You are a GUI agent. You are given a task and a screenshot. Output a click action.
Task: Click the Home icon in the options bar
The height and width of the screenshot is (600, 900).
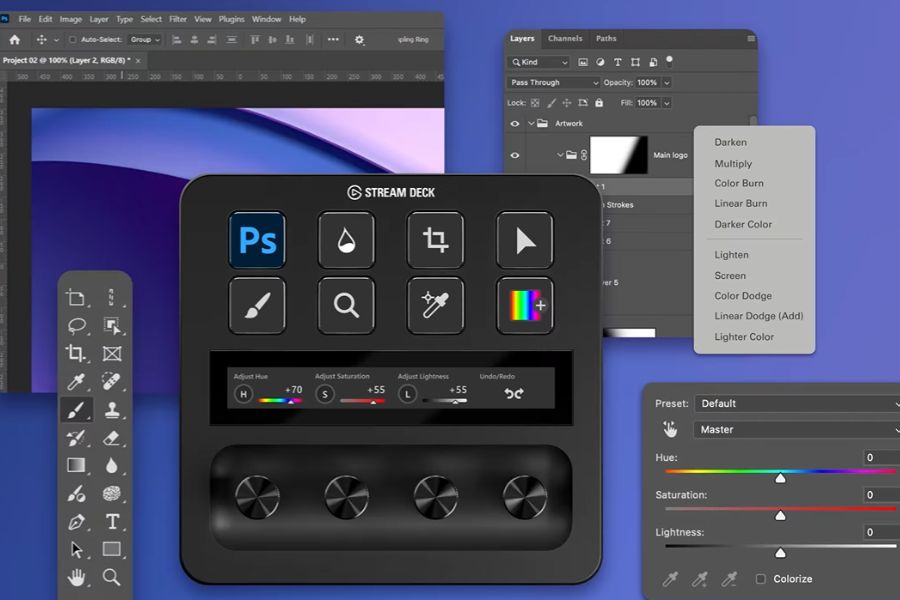click(x=14, y=40)
